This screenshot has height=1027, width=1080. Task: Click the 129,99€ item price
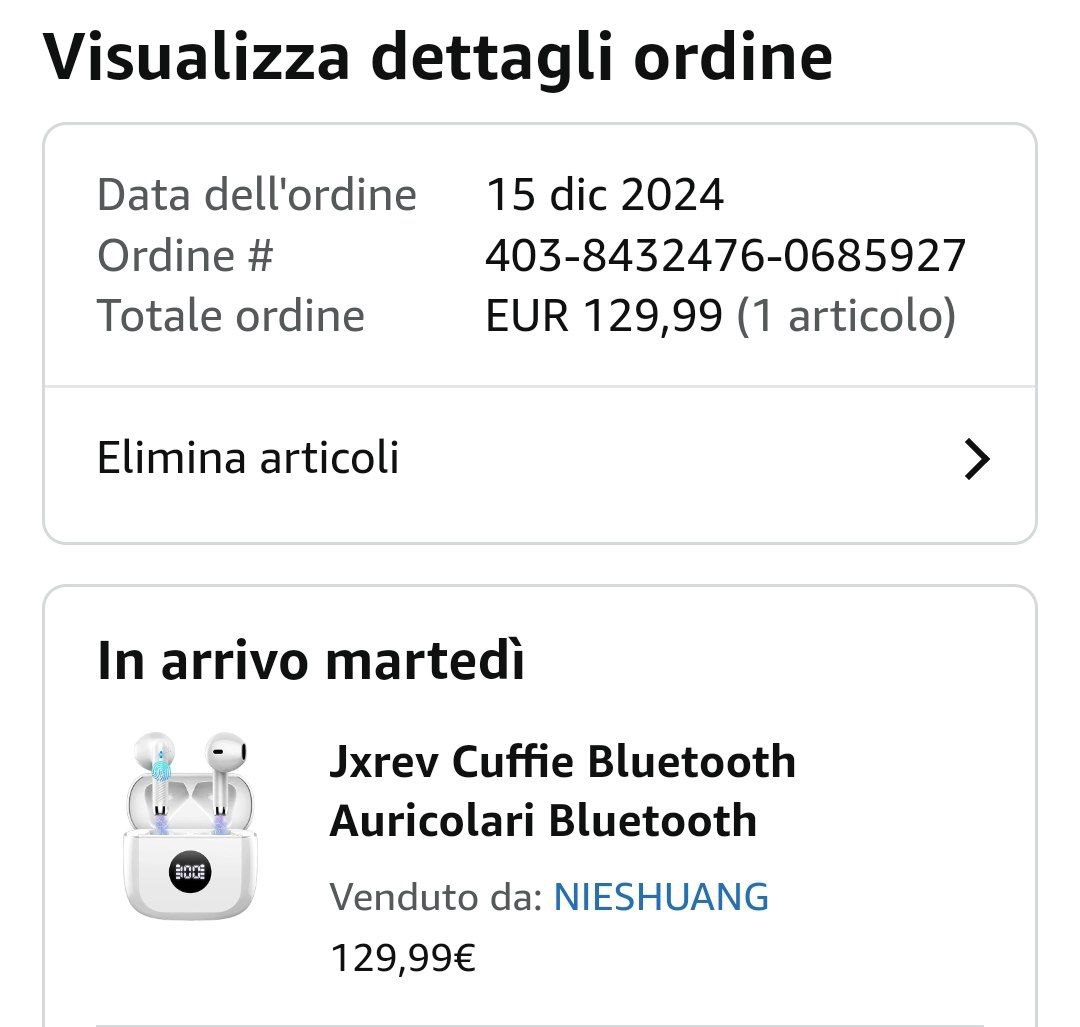403,958
